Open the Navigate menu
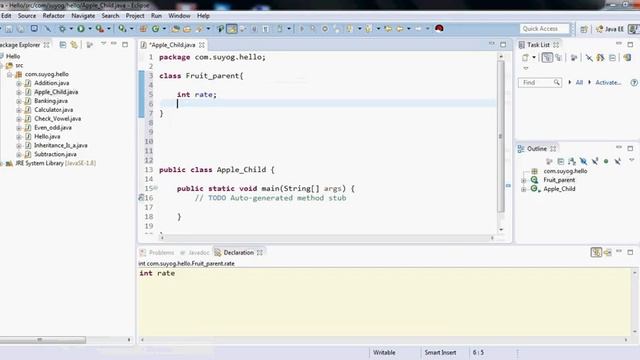Screen dimensions: 640x360 click(83, 16)
